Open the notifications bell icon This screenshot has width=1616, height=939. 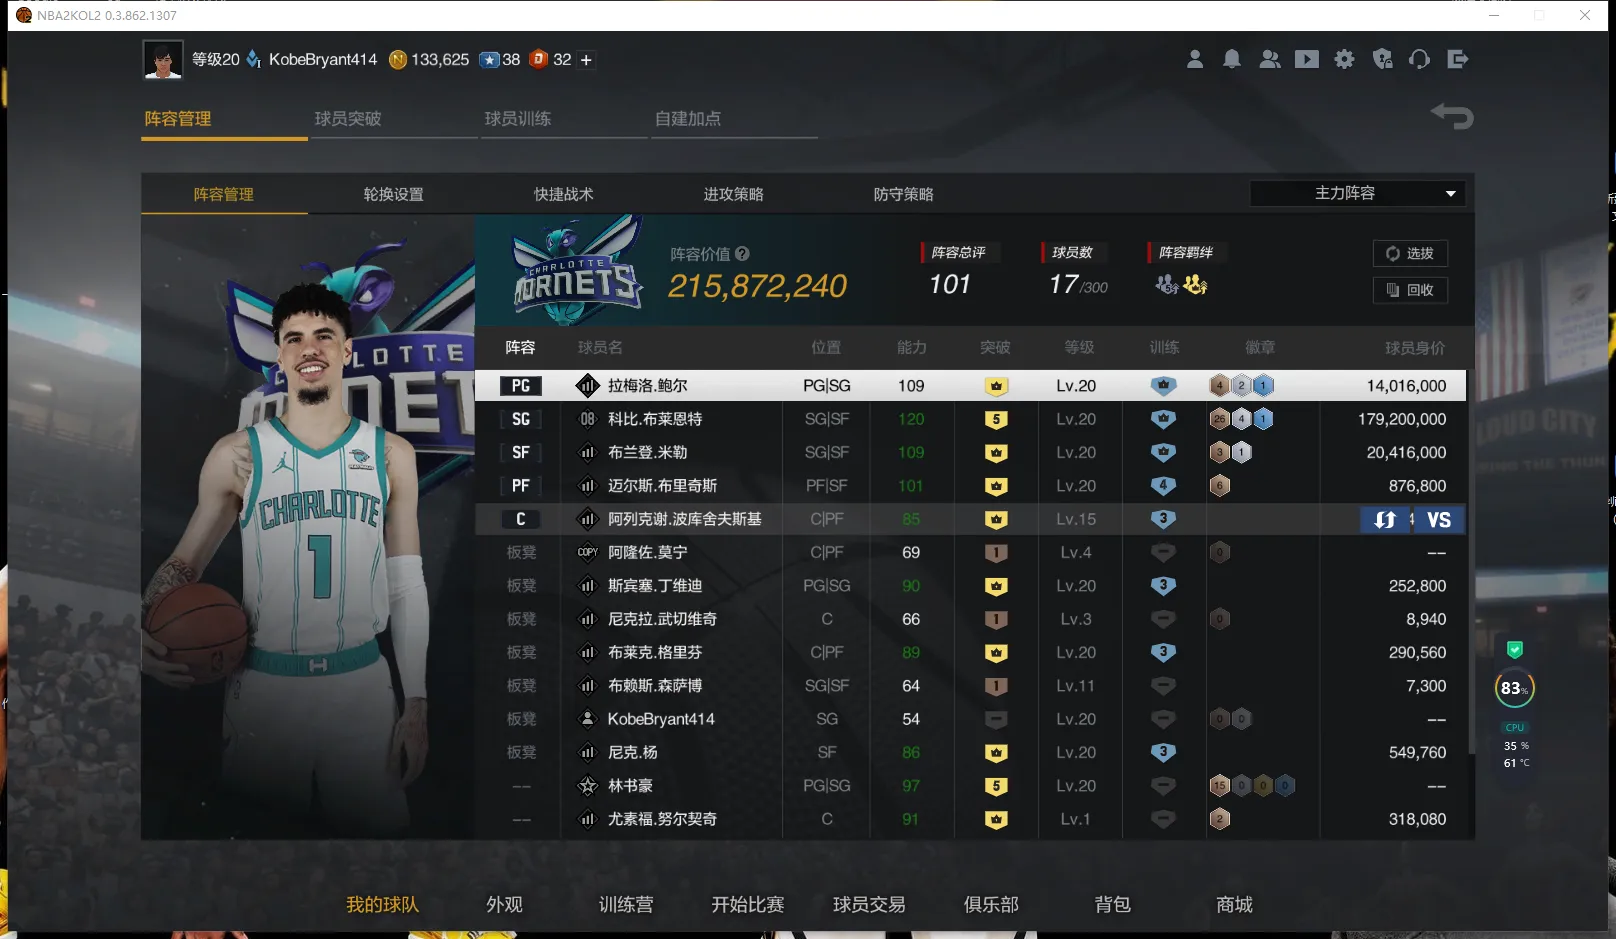(1232, 60)
